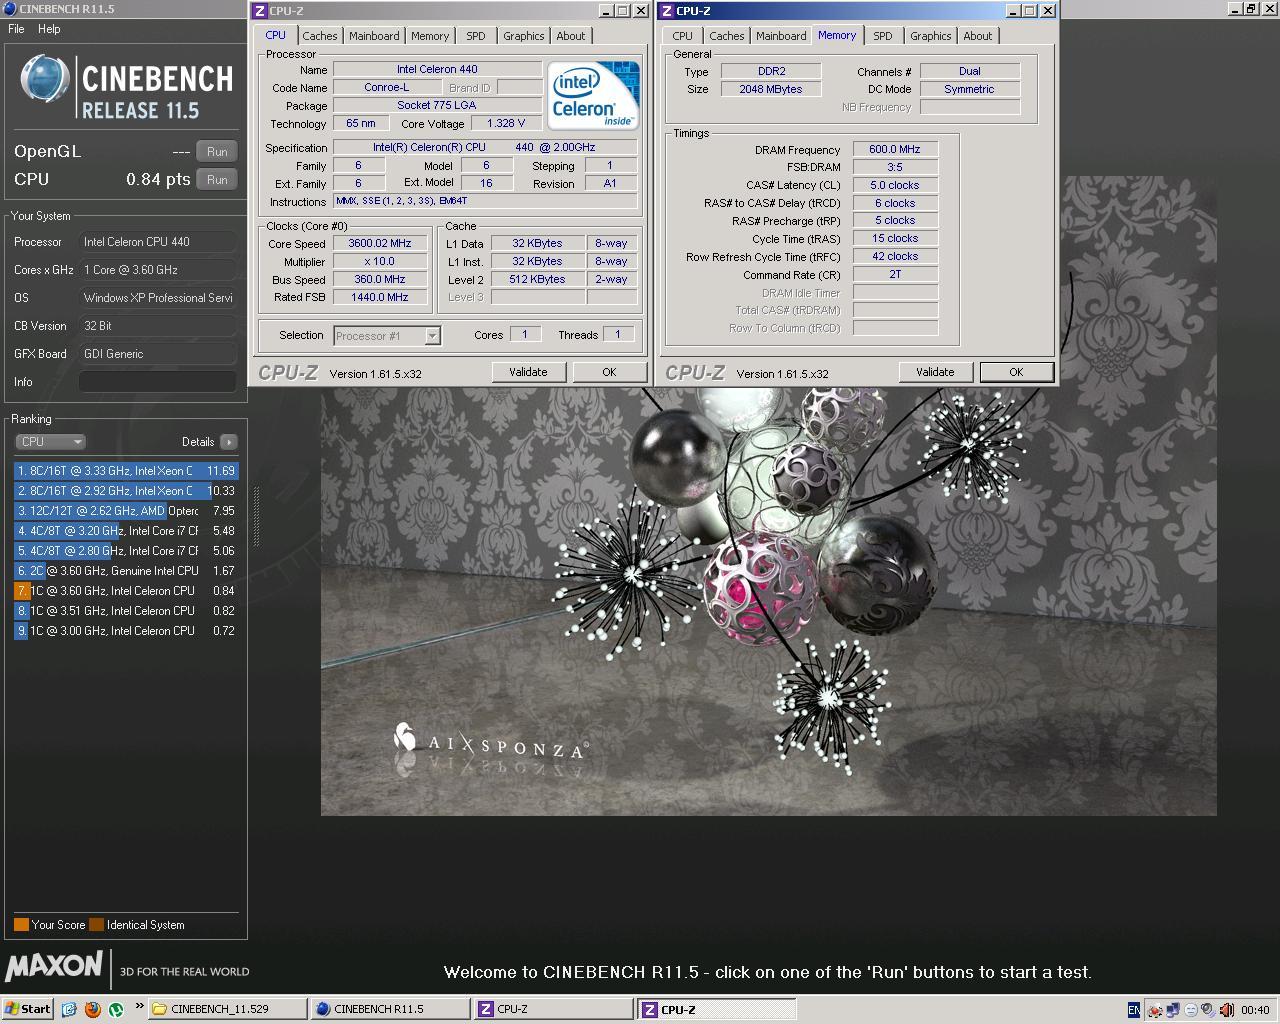The image size is (1280, 1024).
Task: Switch to CPU tab in the right CPU-Z window
Action: 683,36
